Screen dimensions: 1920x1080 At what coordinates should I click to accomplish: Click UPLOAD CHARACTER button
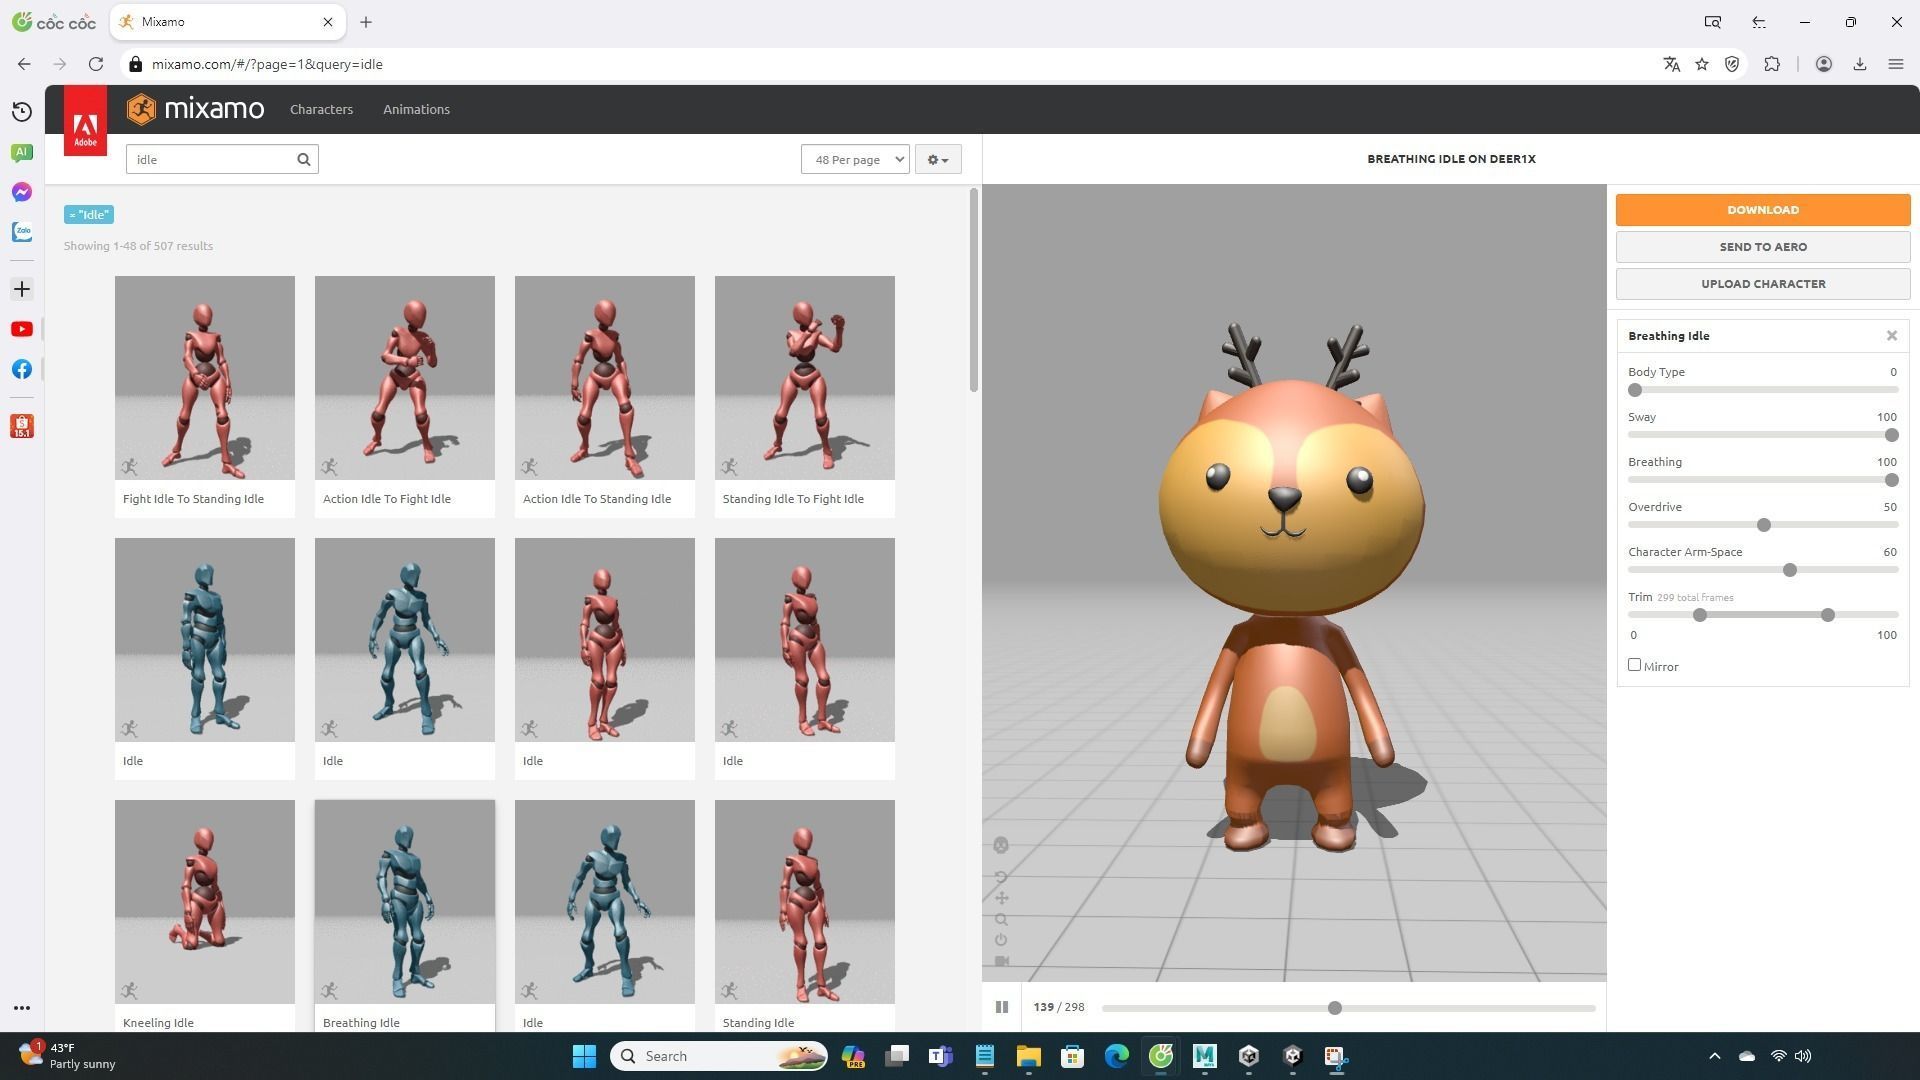pos(1763,284)
